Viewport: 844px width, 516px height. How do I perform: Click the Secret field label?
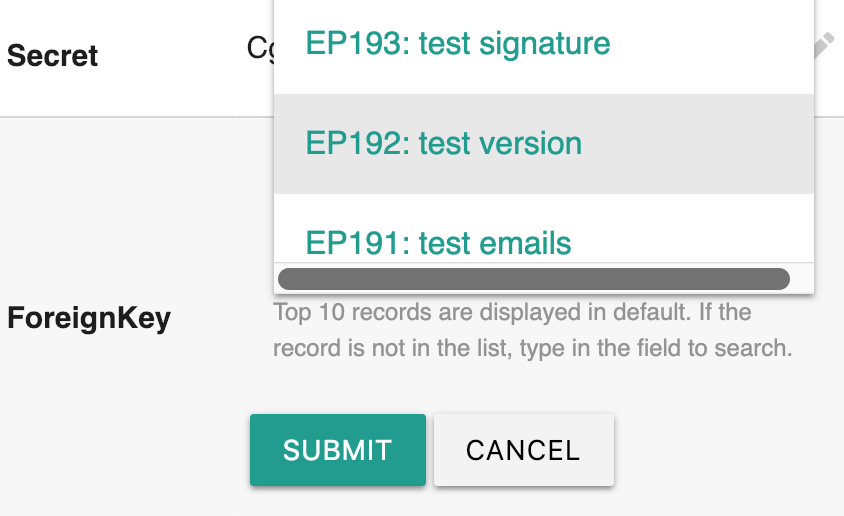pyautogui.click(x=52, y=55)
